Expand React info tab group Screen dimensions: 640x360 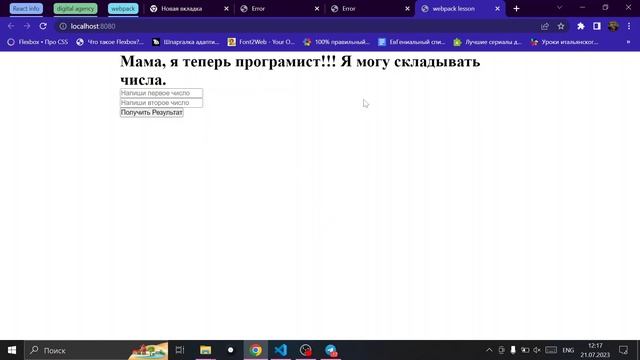(26, 9)
